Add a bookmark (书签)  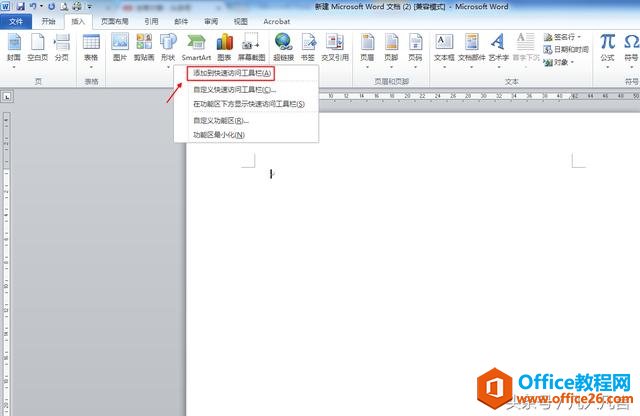[308, 47]
